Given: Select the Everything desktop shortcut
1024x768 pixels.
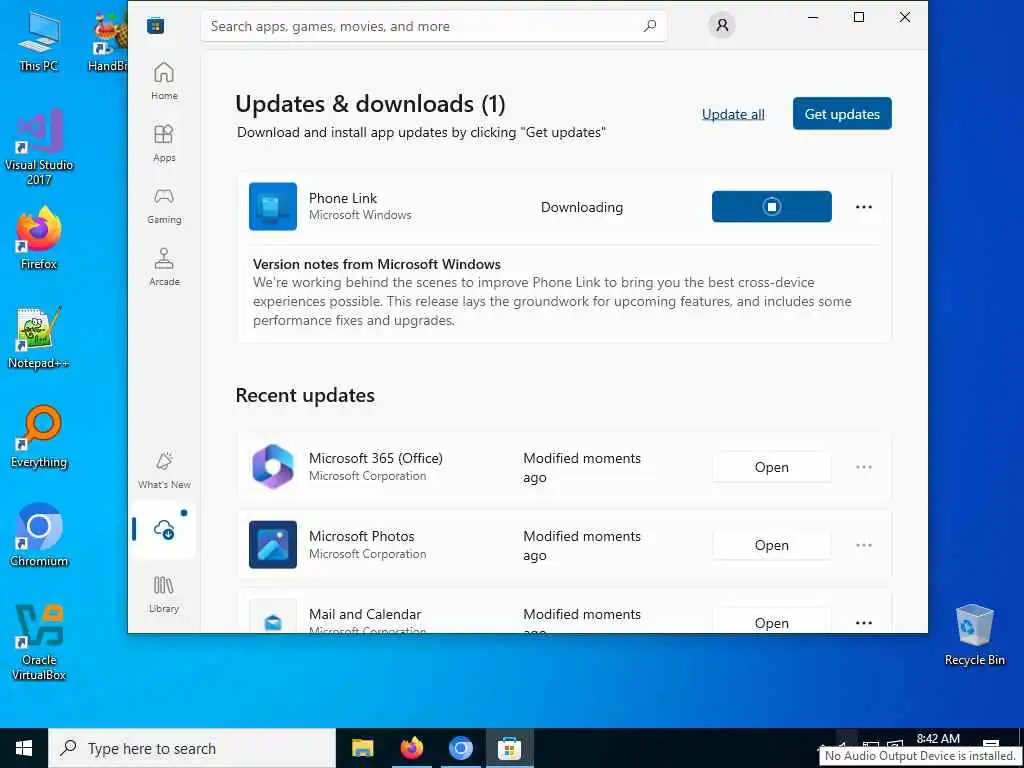Looking at the screenshot, I should [x=39, y=437].
